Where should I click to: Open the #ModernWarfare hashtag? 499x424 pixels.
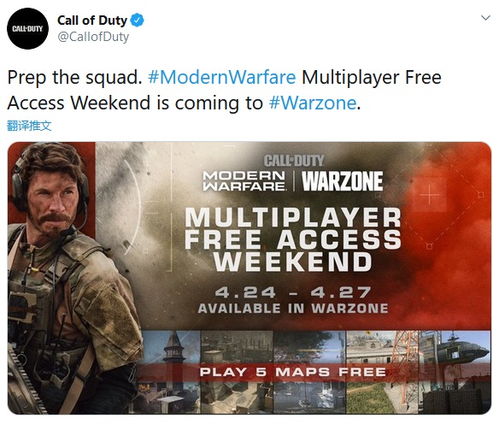point(222,77)
